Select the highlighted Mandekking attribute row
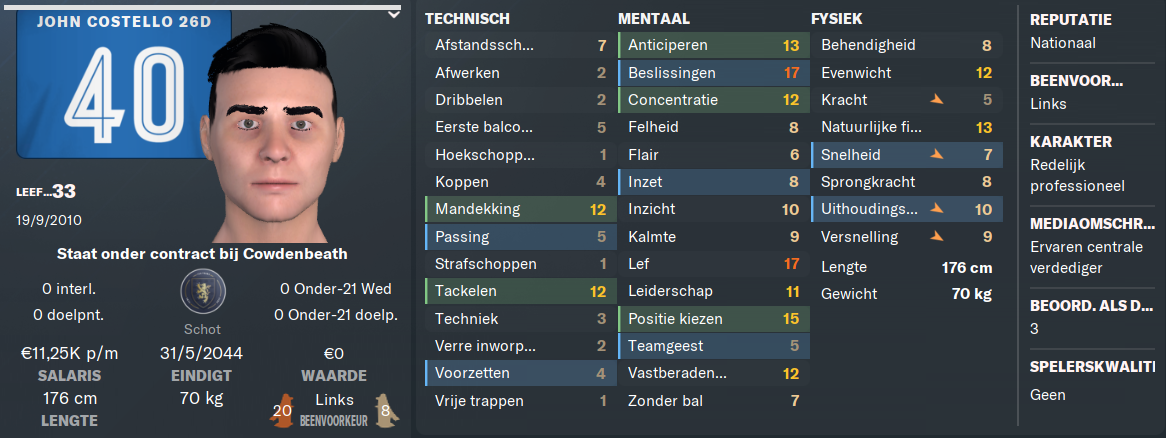 click(521, 210)
